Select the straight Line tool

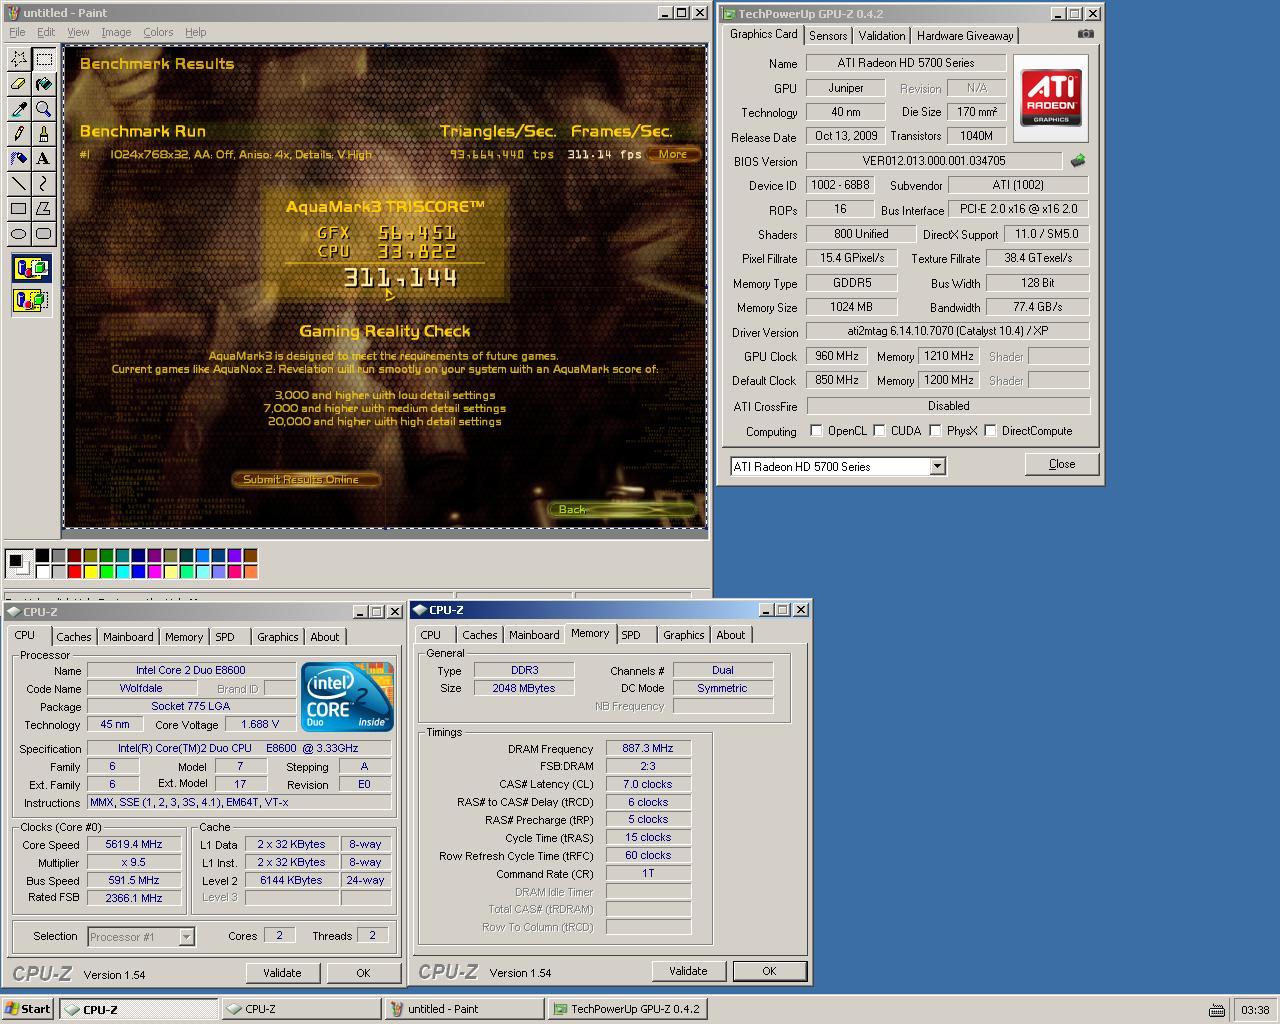[18, 184]
